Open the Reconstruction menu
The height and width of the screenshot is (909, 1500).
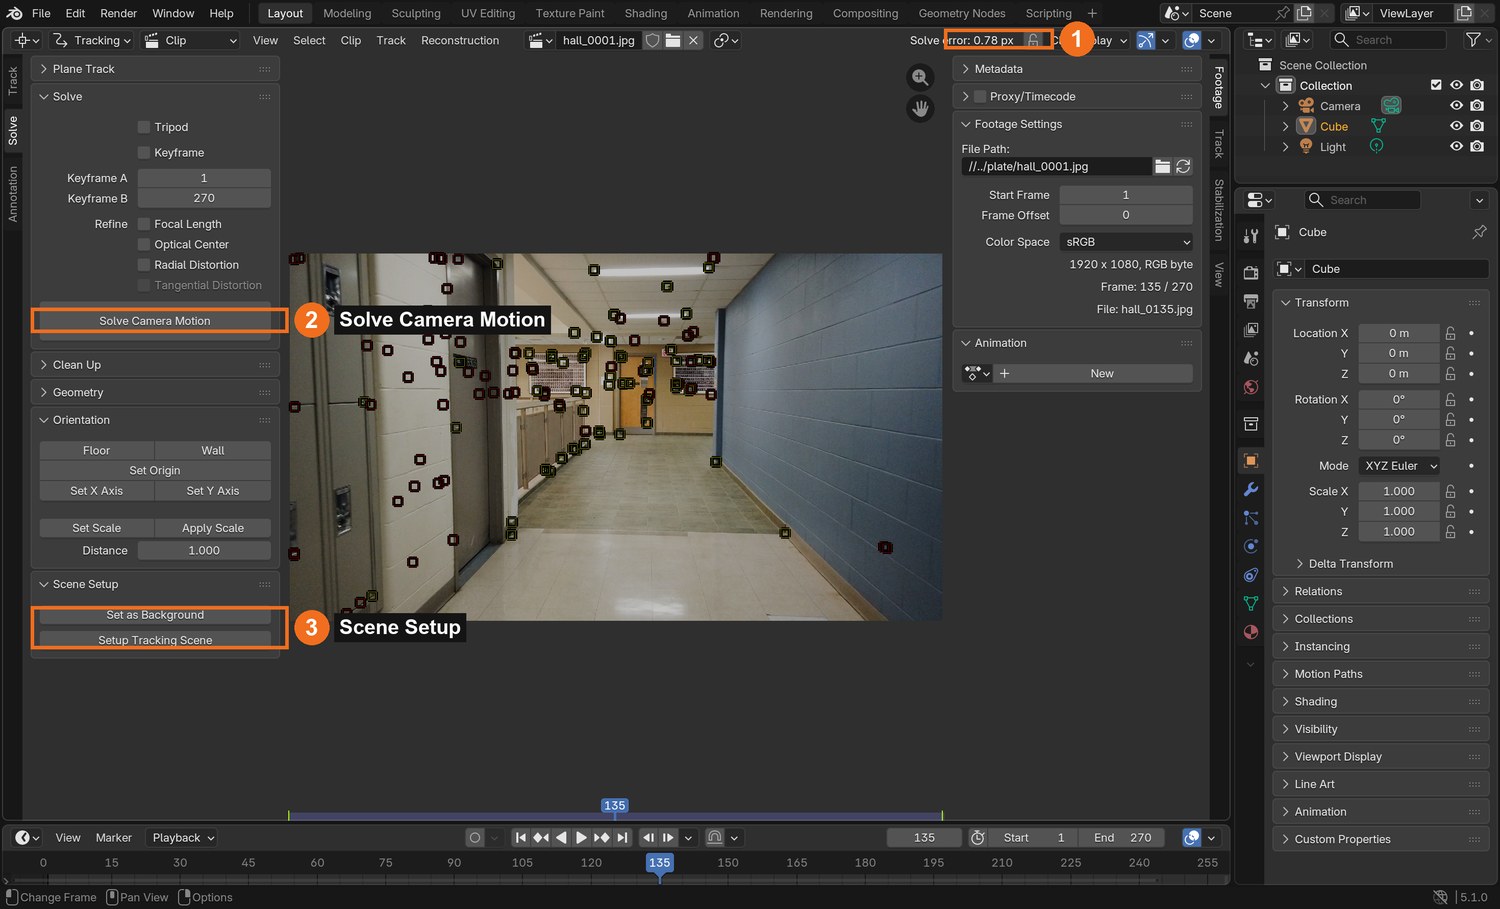pos(460,40)
